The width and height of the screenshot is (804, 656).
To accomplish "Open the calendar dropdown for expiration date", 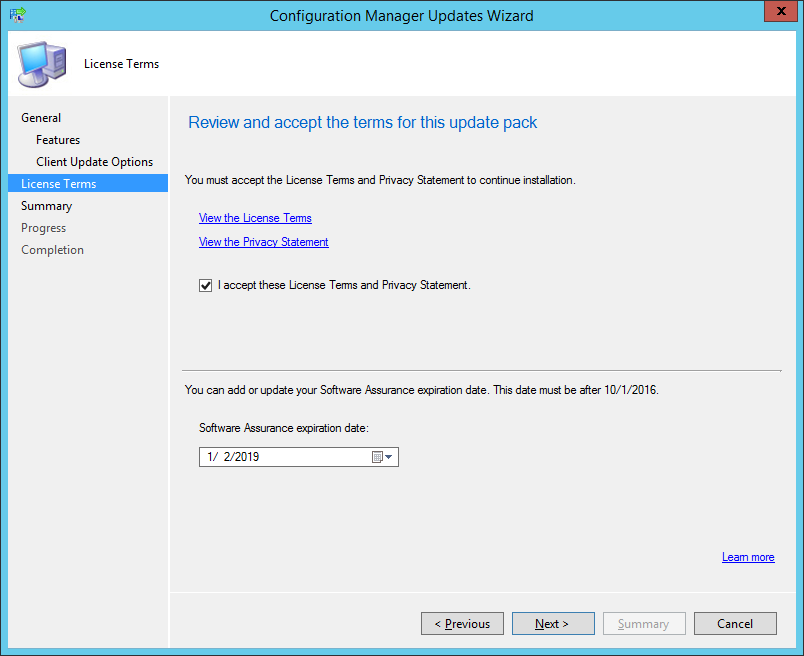I will pos(383,457).
